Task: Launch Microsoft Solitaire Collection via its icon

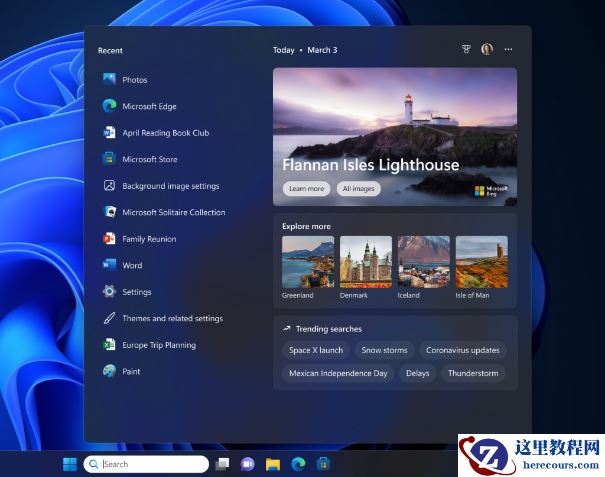Action: pyautogui.click(x=109, y=212)
